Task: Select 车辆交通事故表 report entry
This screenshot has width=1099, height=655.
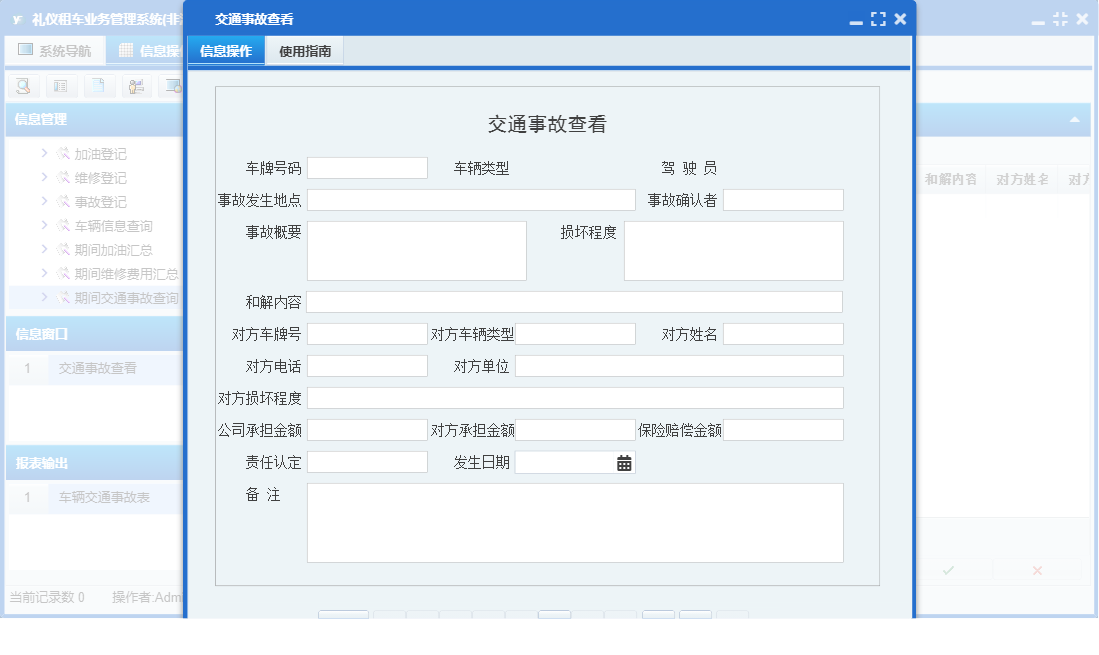Action: point(103,497)
